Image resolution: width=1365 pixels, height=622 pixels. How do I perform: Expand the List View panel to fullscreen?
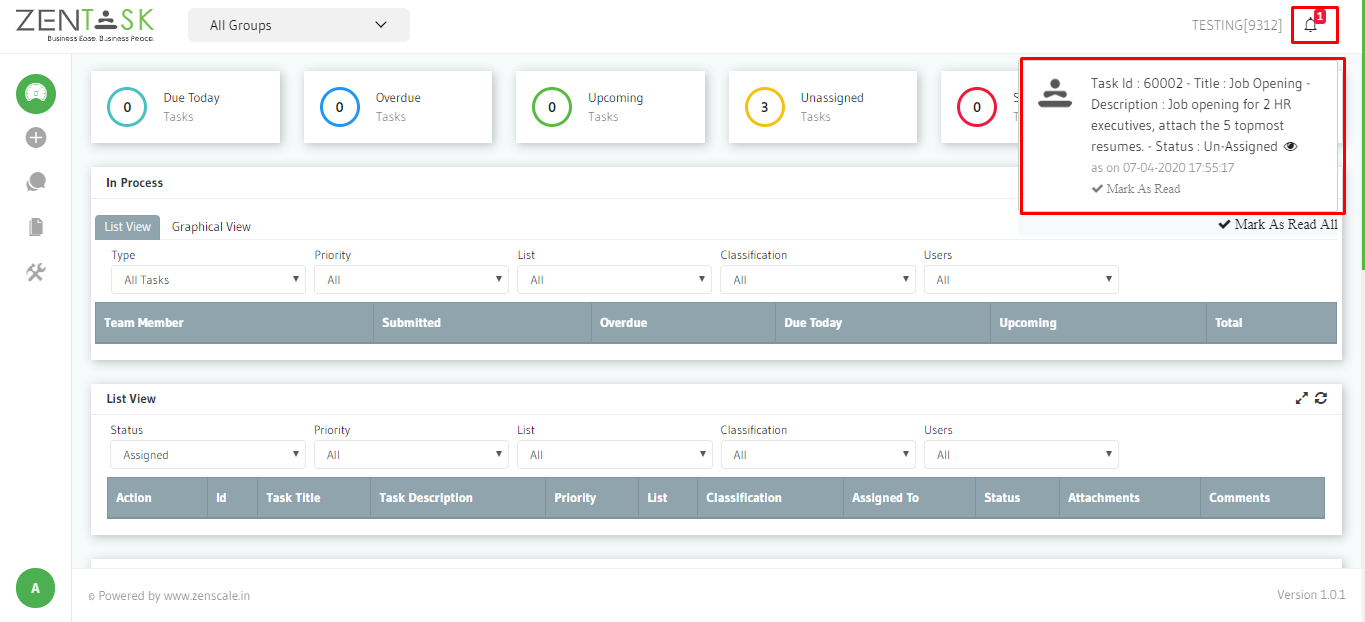pyautogui.click(x=1301, y=398)
